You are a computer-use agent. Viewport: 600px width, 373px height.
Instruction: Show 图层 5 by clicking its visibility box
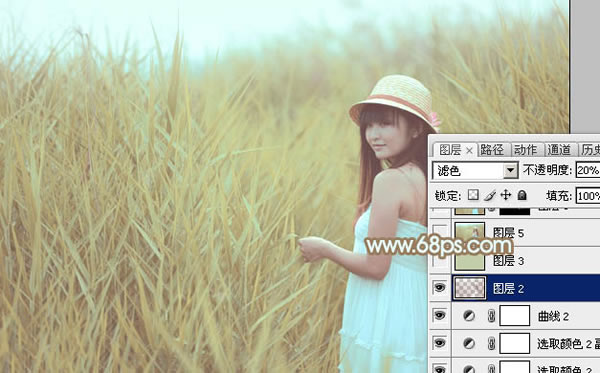(x=440, y=232)
